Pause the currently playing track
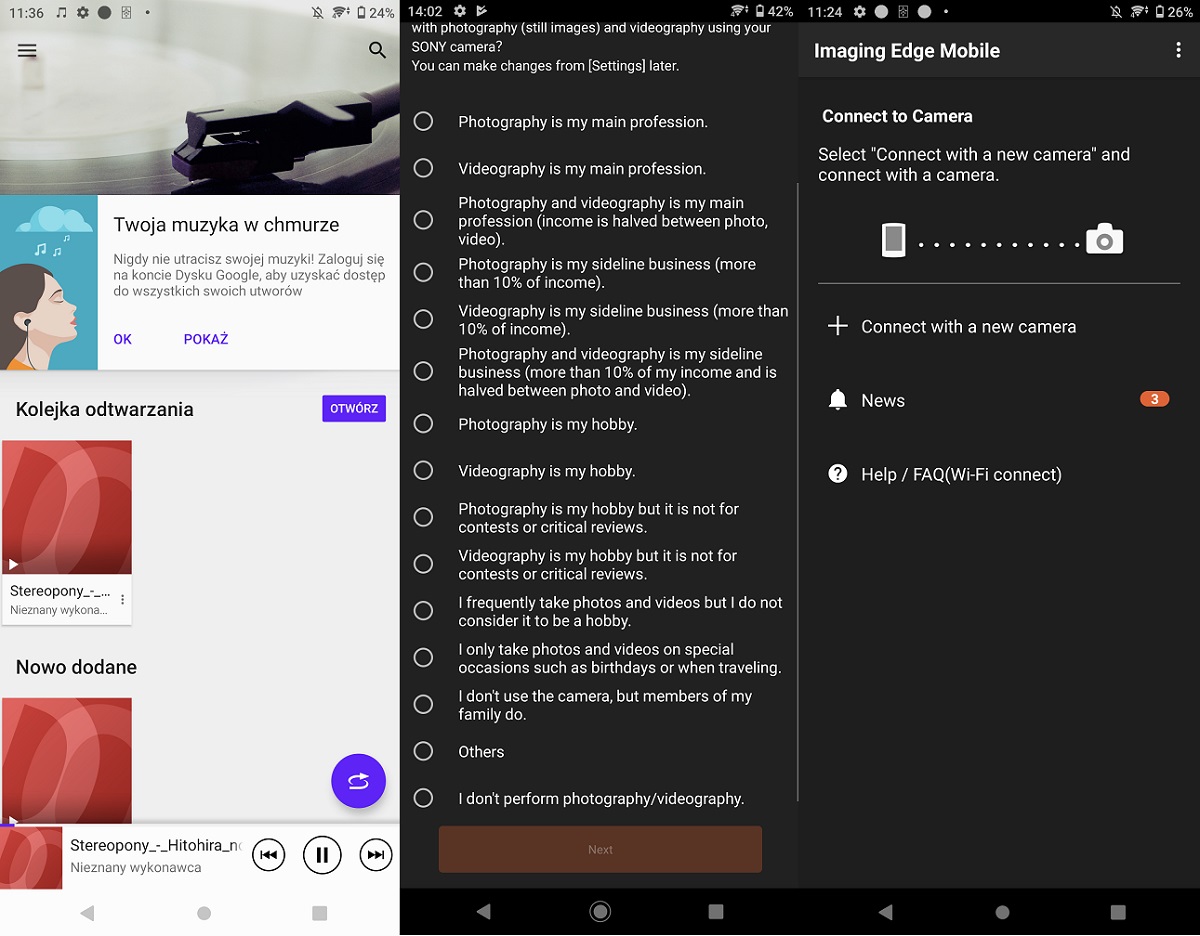Image resolution: width=1200 pixels, height=936 pixels. [322, 855]
